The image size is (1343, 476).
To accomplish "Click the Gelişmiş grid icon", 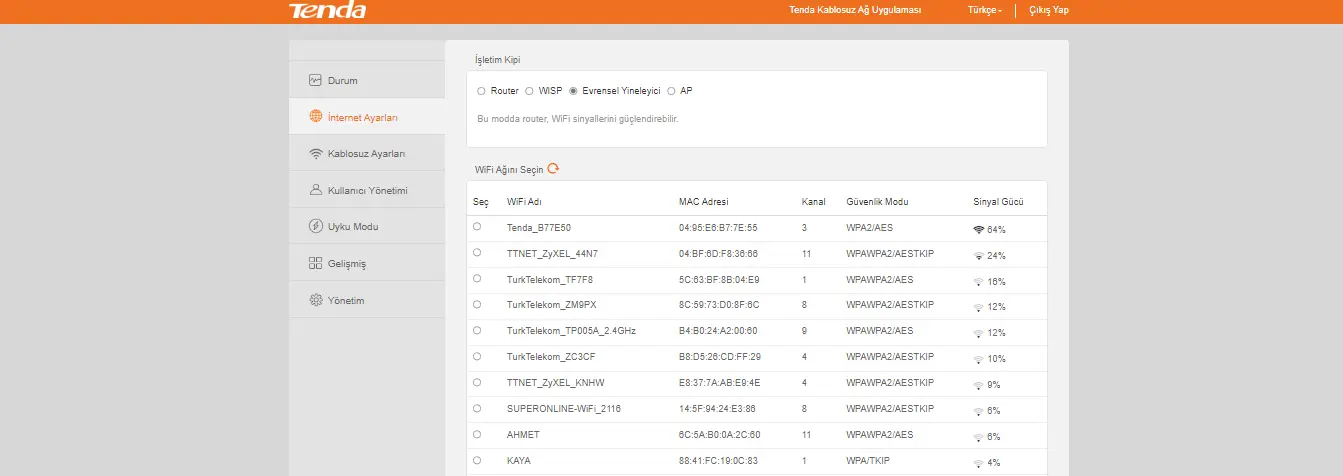I will (x=316, y=263).
